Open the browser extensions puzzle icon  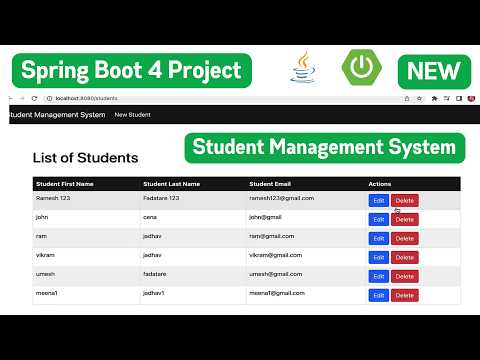click(434, 98)
